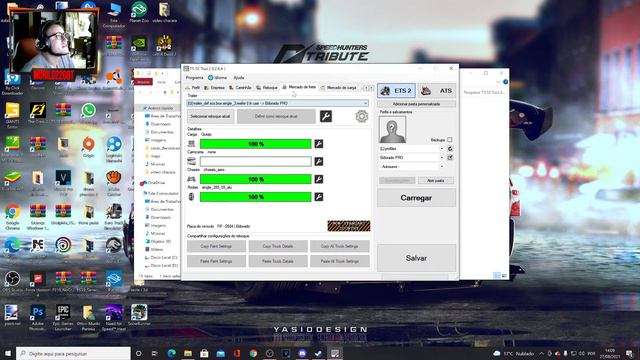
Task: Repair cargo using wrench on Carga row
Action: (x=319, y=144)
